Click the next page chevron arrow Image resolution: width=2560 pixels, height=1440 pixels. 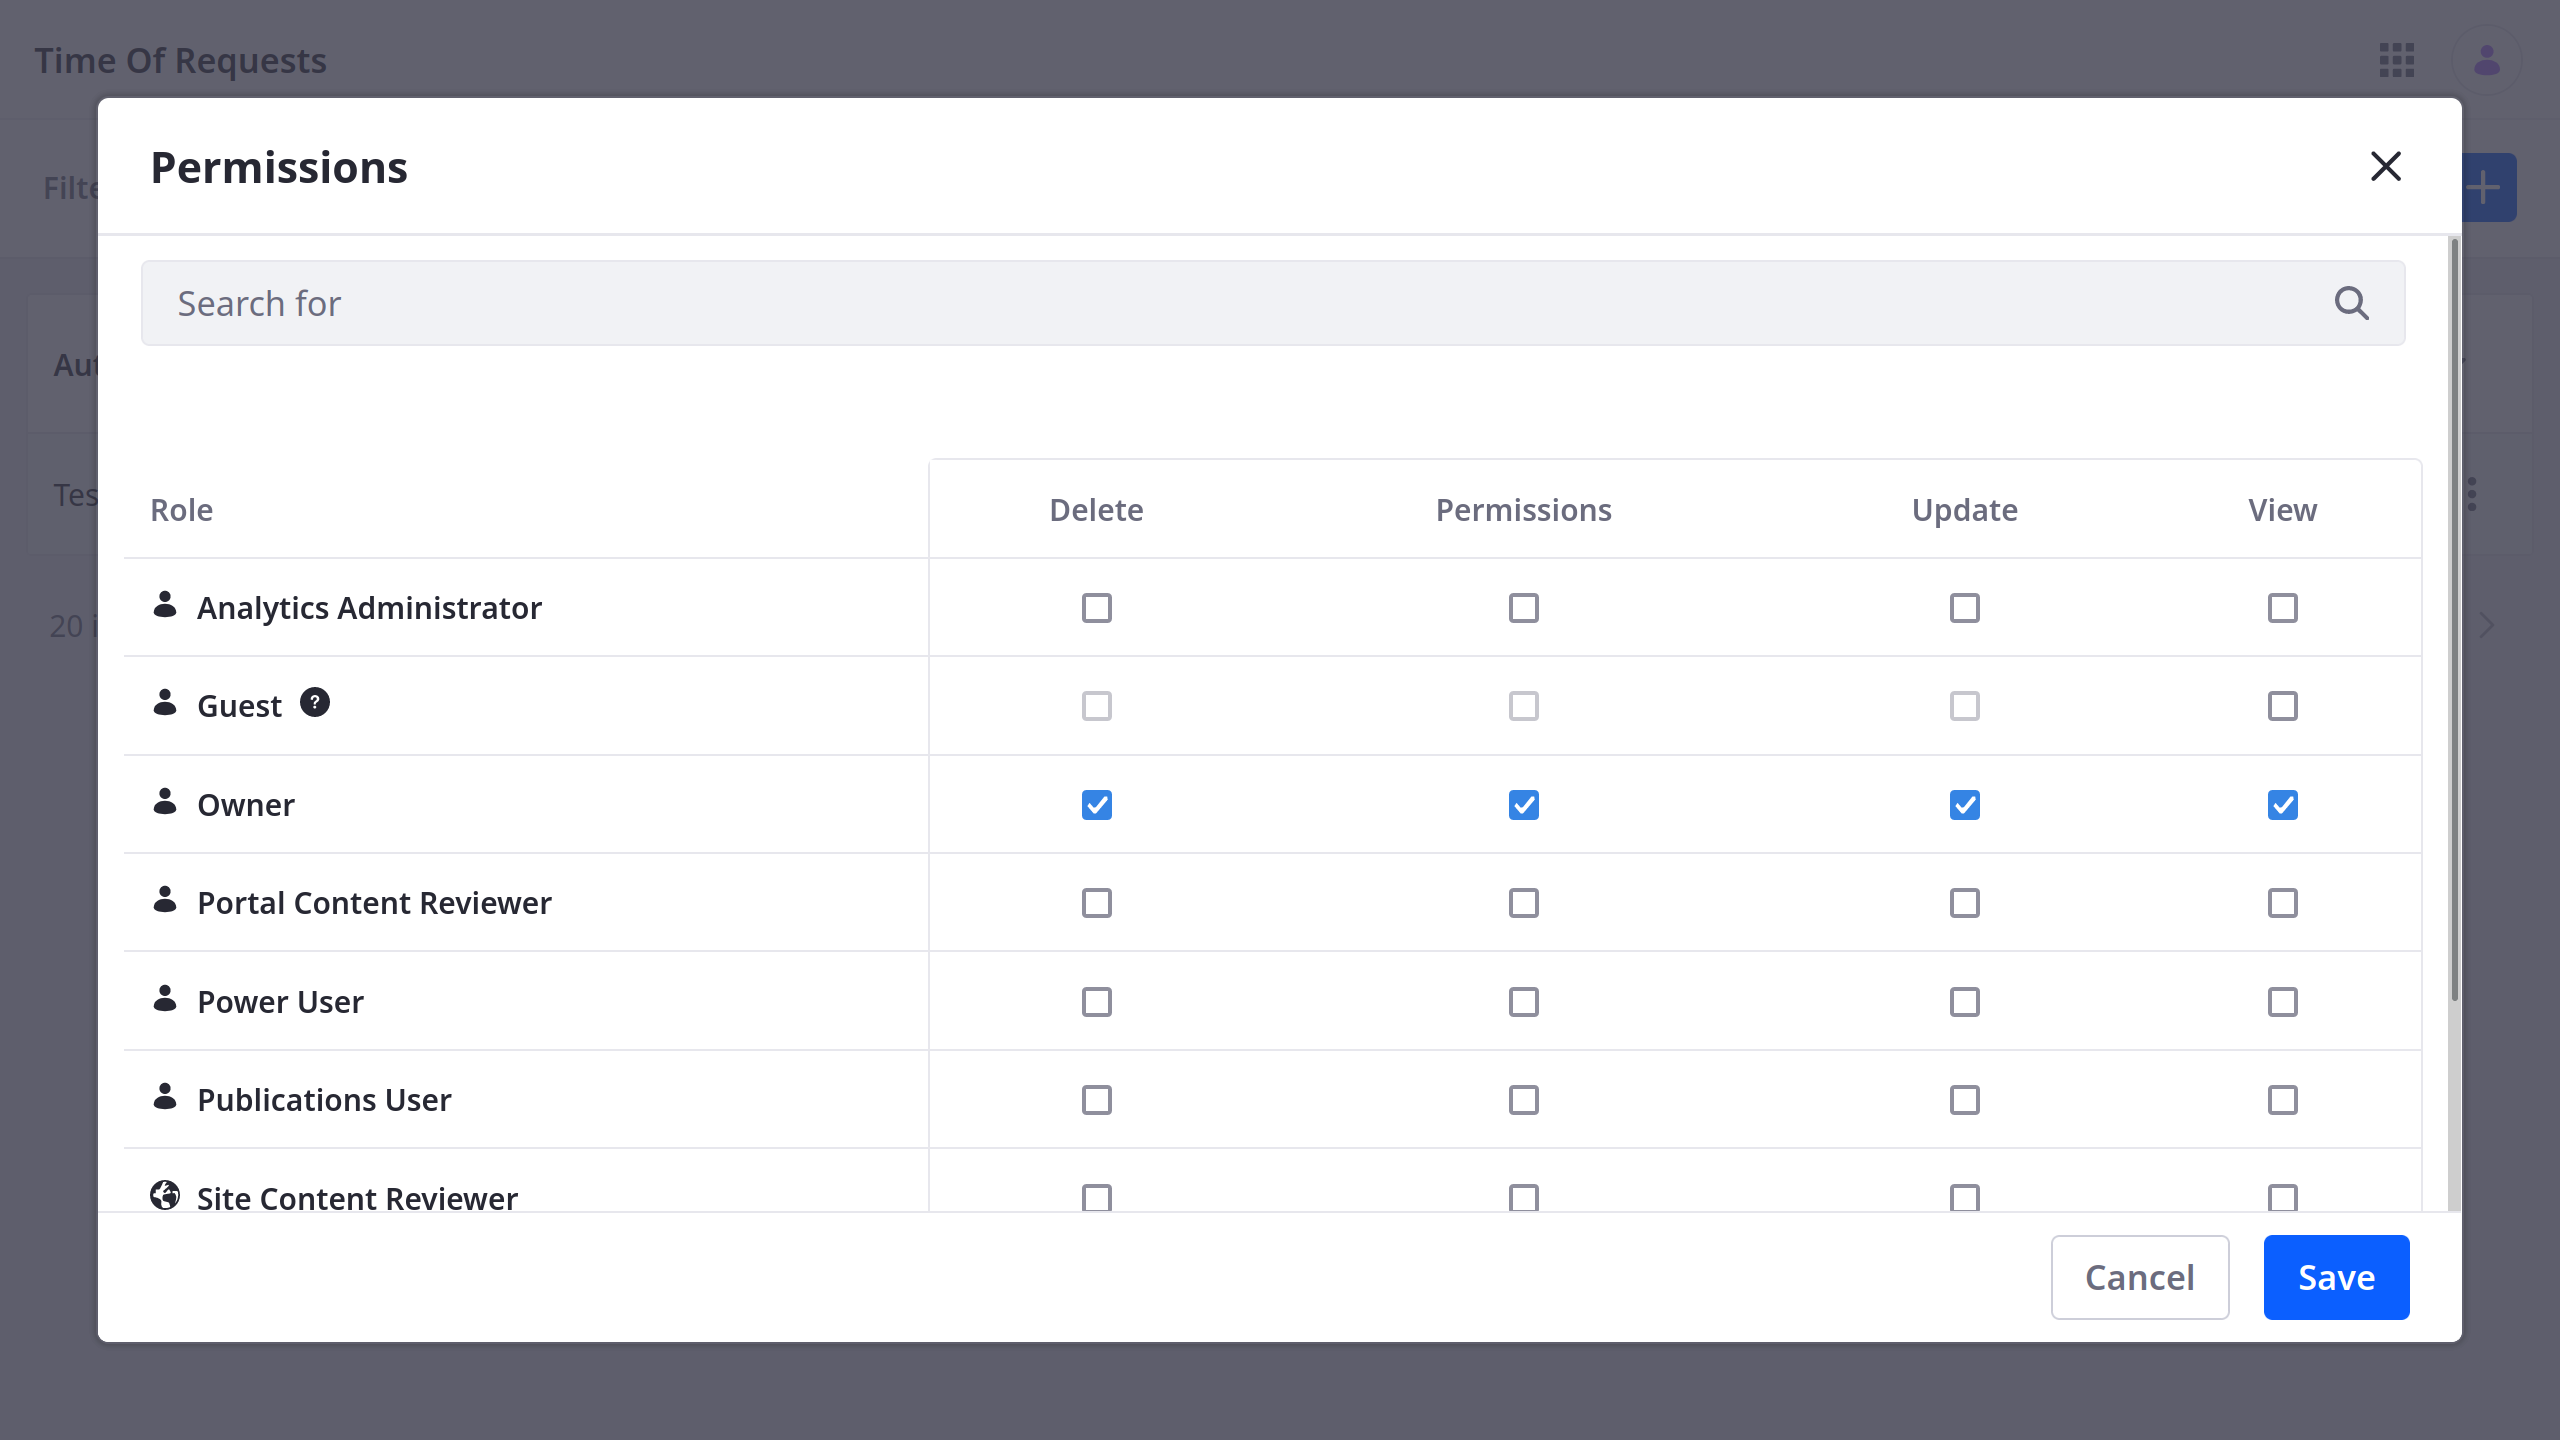[x=2487, y=626]
